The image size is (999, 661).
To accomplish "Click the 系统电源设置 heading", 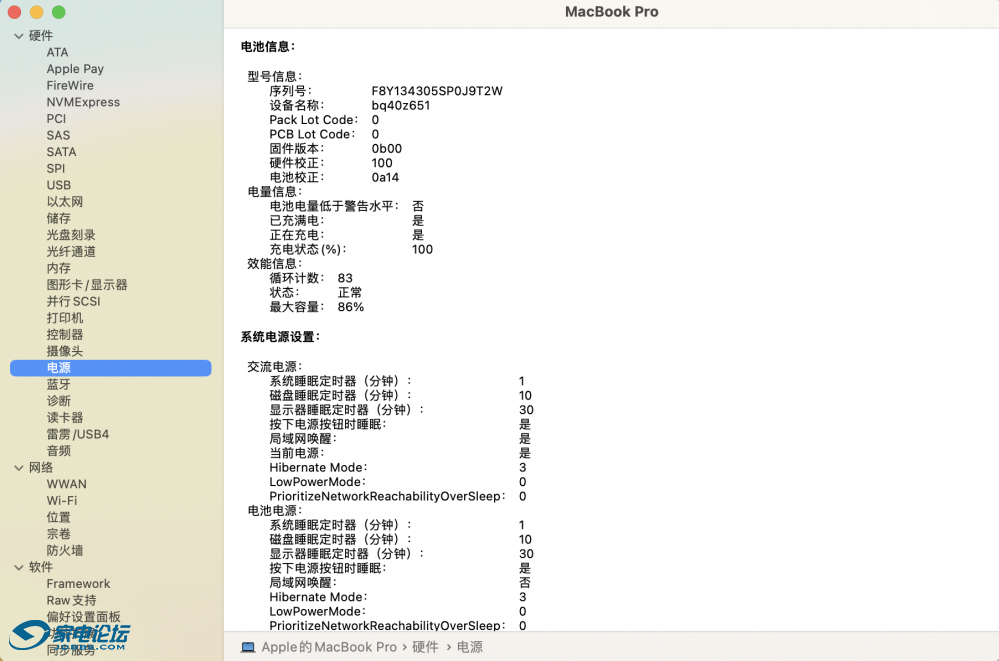I will (x=280, y=337).
